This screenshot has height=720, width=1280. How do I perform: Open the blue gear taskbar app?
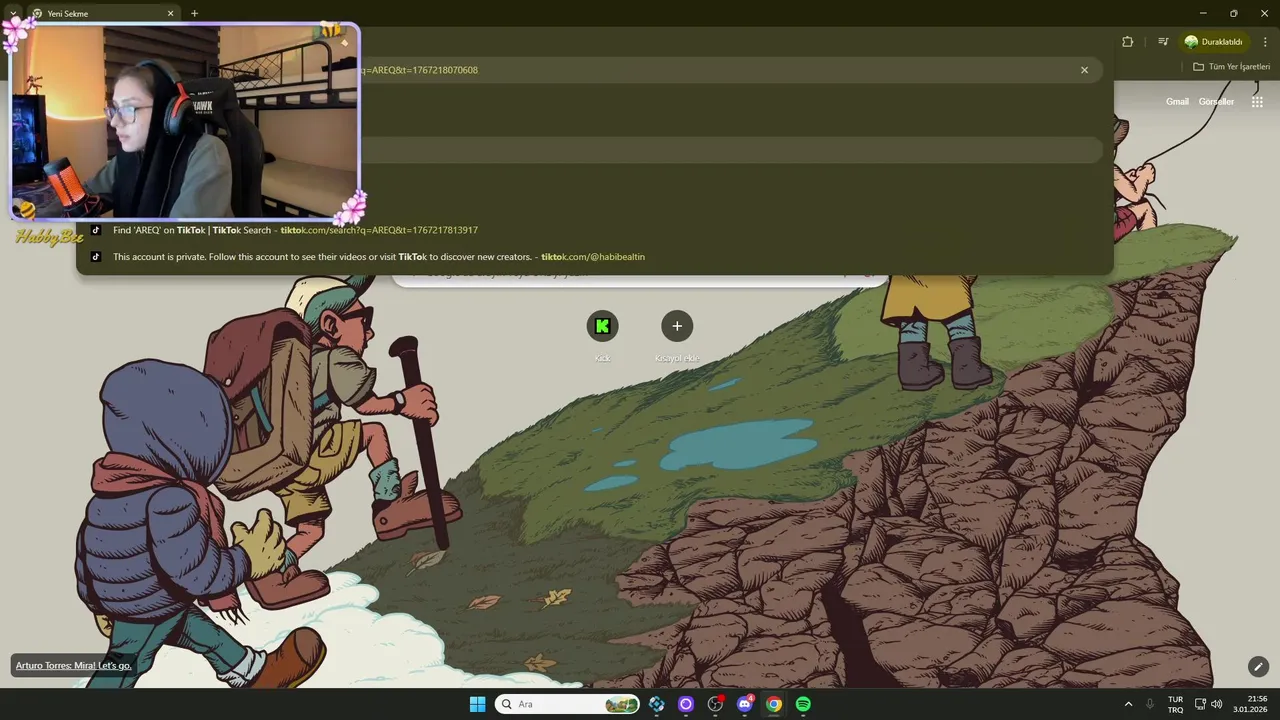[657, 704]
